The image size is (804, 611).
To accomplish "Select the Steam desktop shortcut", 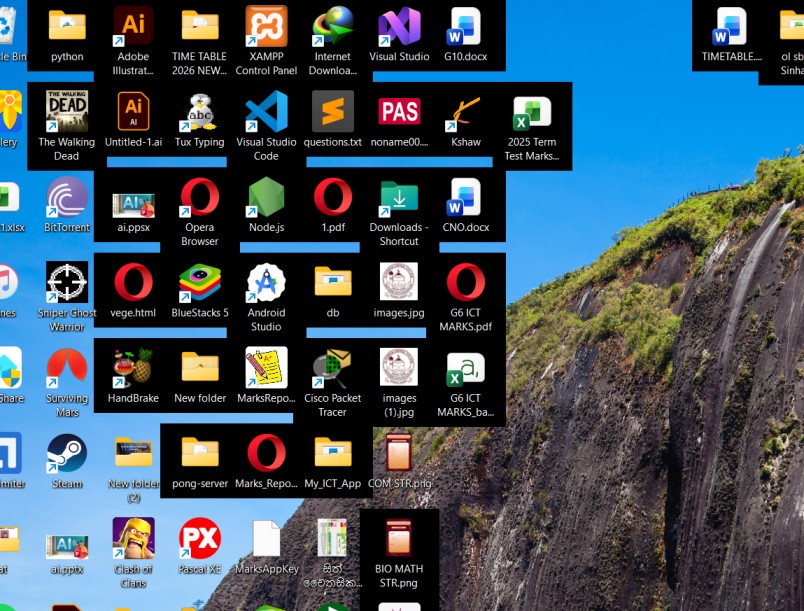I will (67, 453).
